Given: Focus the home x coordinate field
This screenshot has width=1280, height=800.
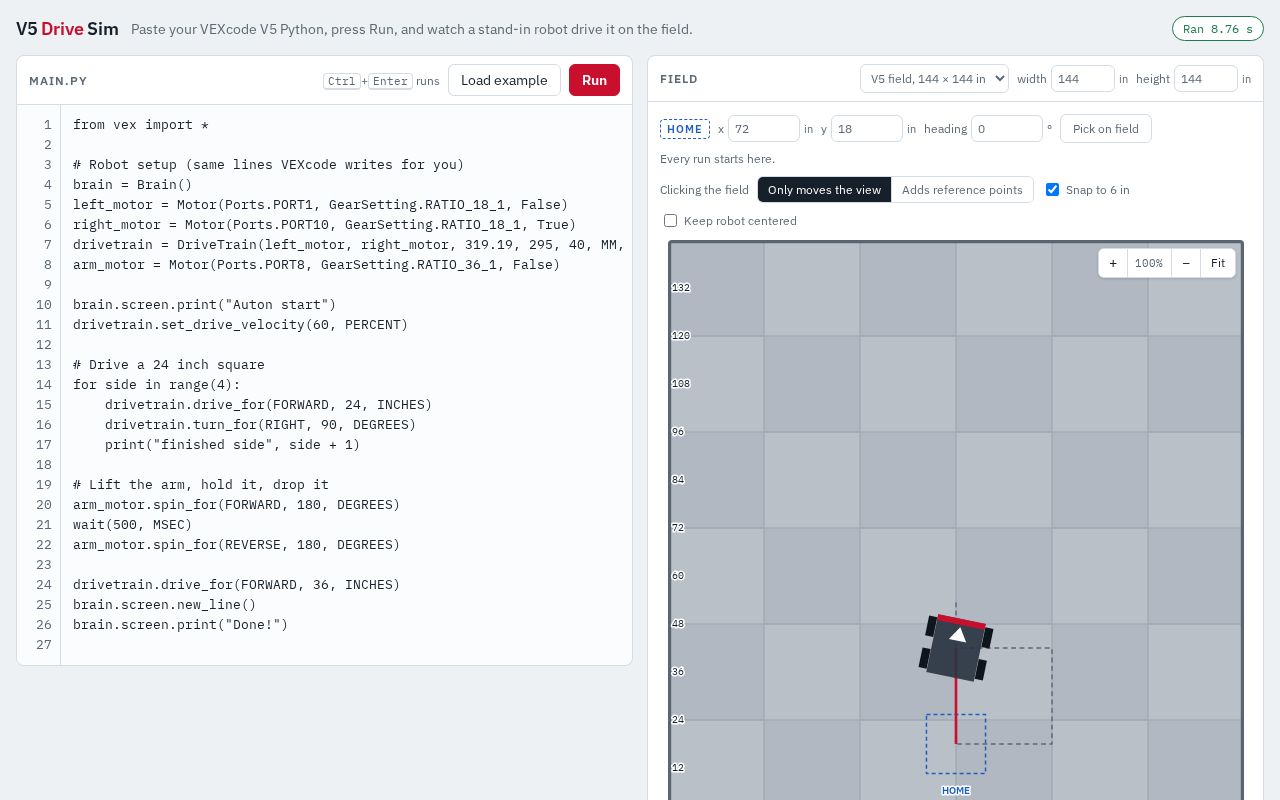Looking at the screenshot, I should pos(764,129).
